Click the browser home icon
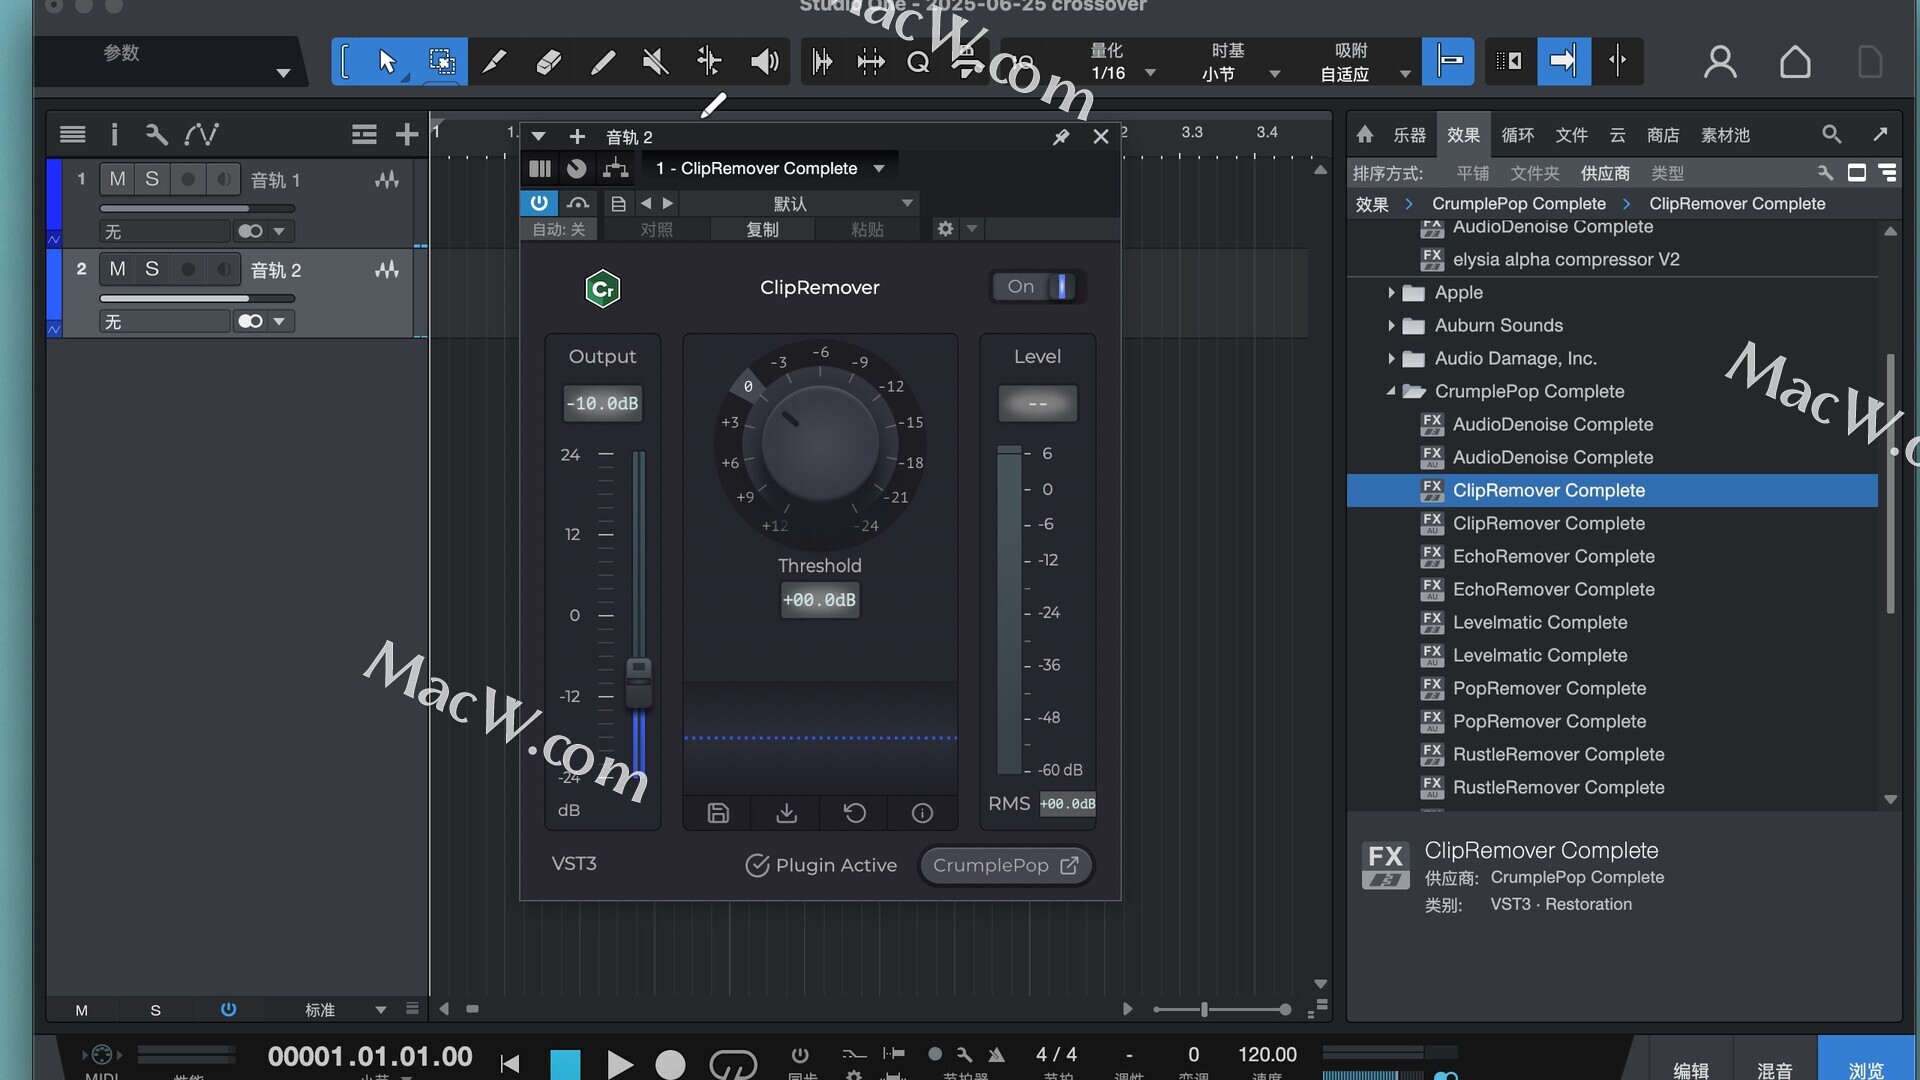 [x=1365, y=134]
